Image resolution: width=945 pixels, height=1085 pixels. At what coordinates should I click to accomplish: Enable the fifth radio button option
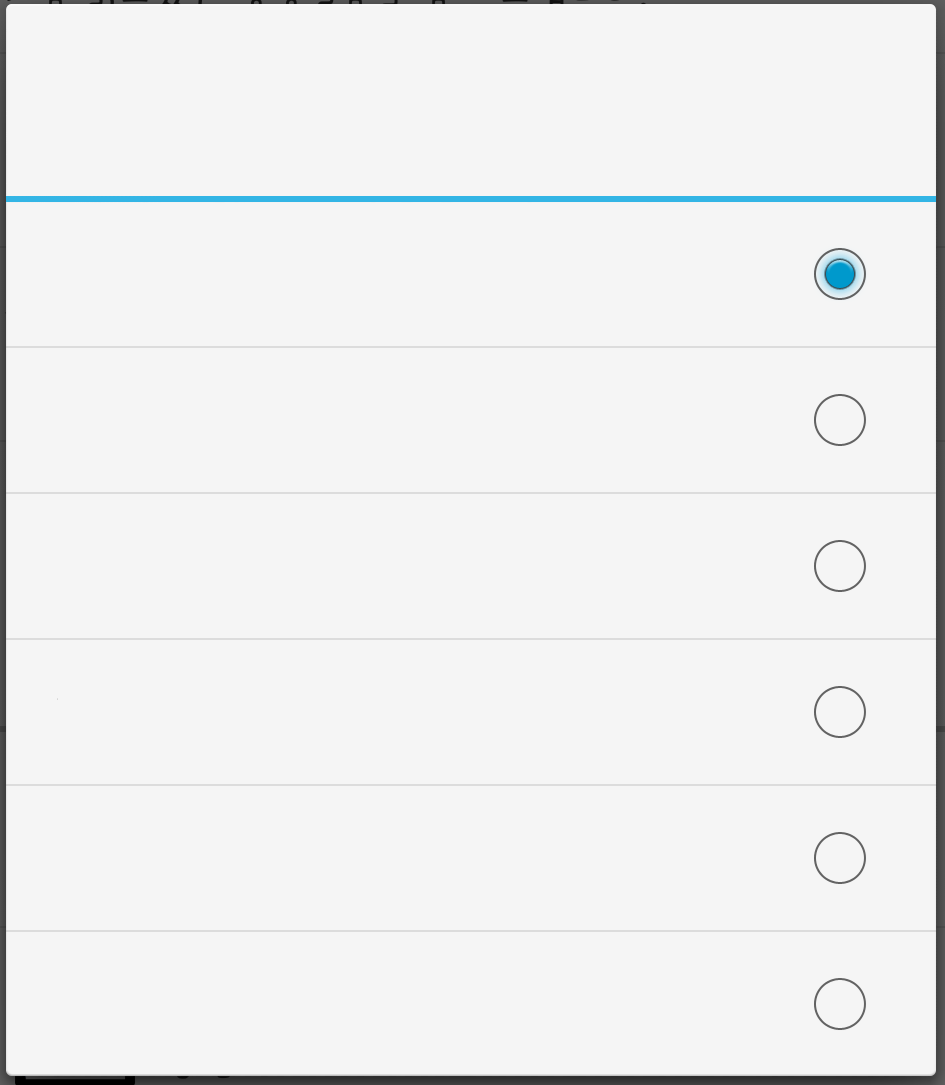coord(839,858)
